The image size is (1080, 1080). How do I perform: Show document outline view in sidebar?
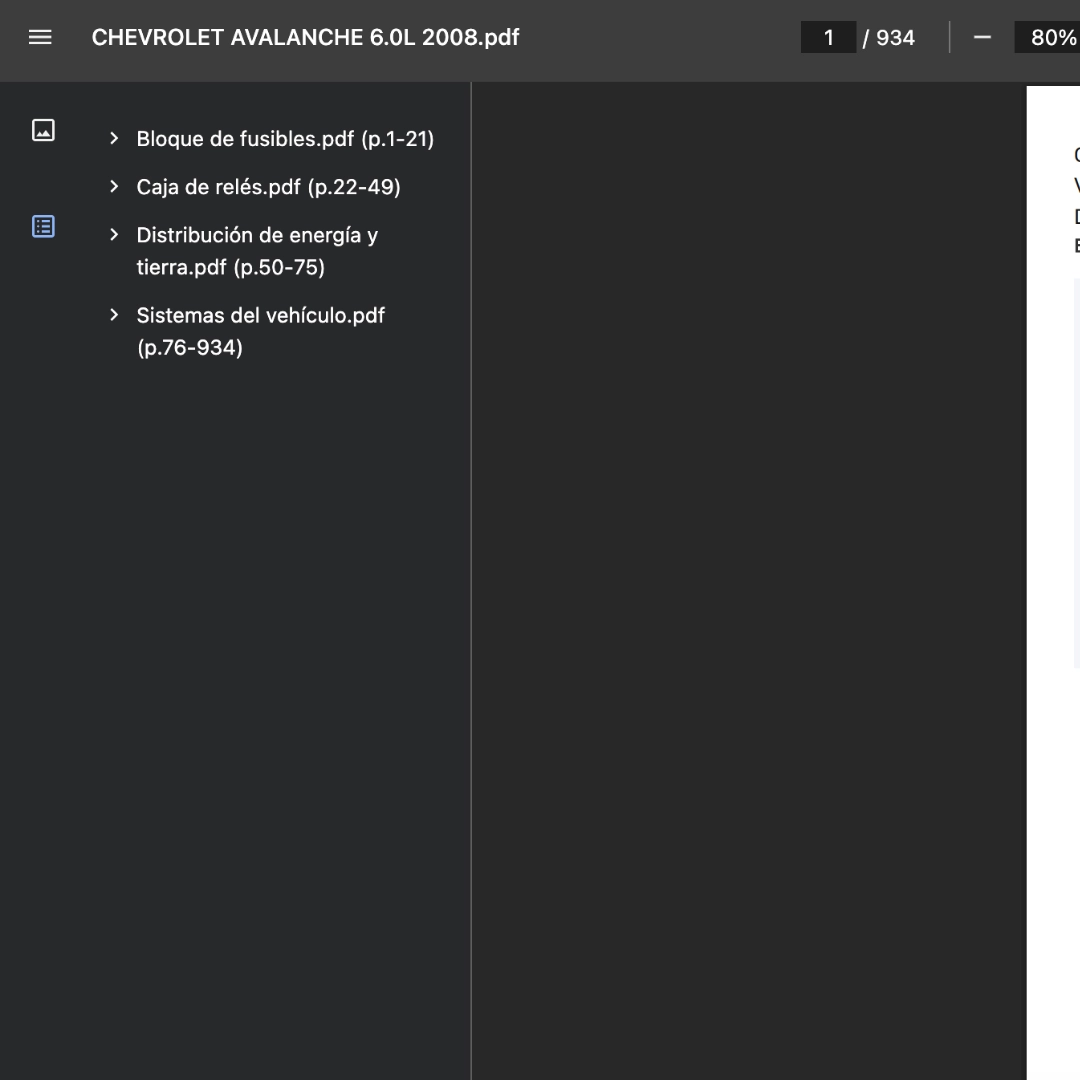(x=43, y=226)
